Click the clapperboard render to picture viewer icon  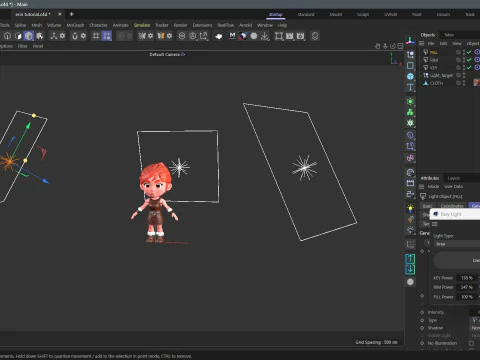click(x=289, y=36)
